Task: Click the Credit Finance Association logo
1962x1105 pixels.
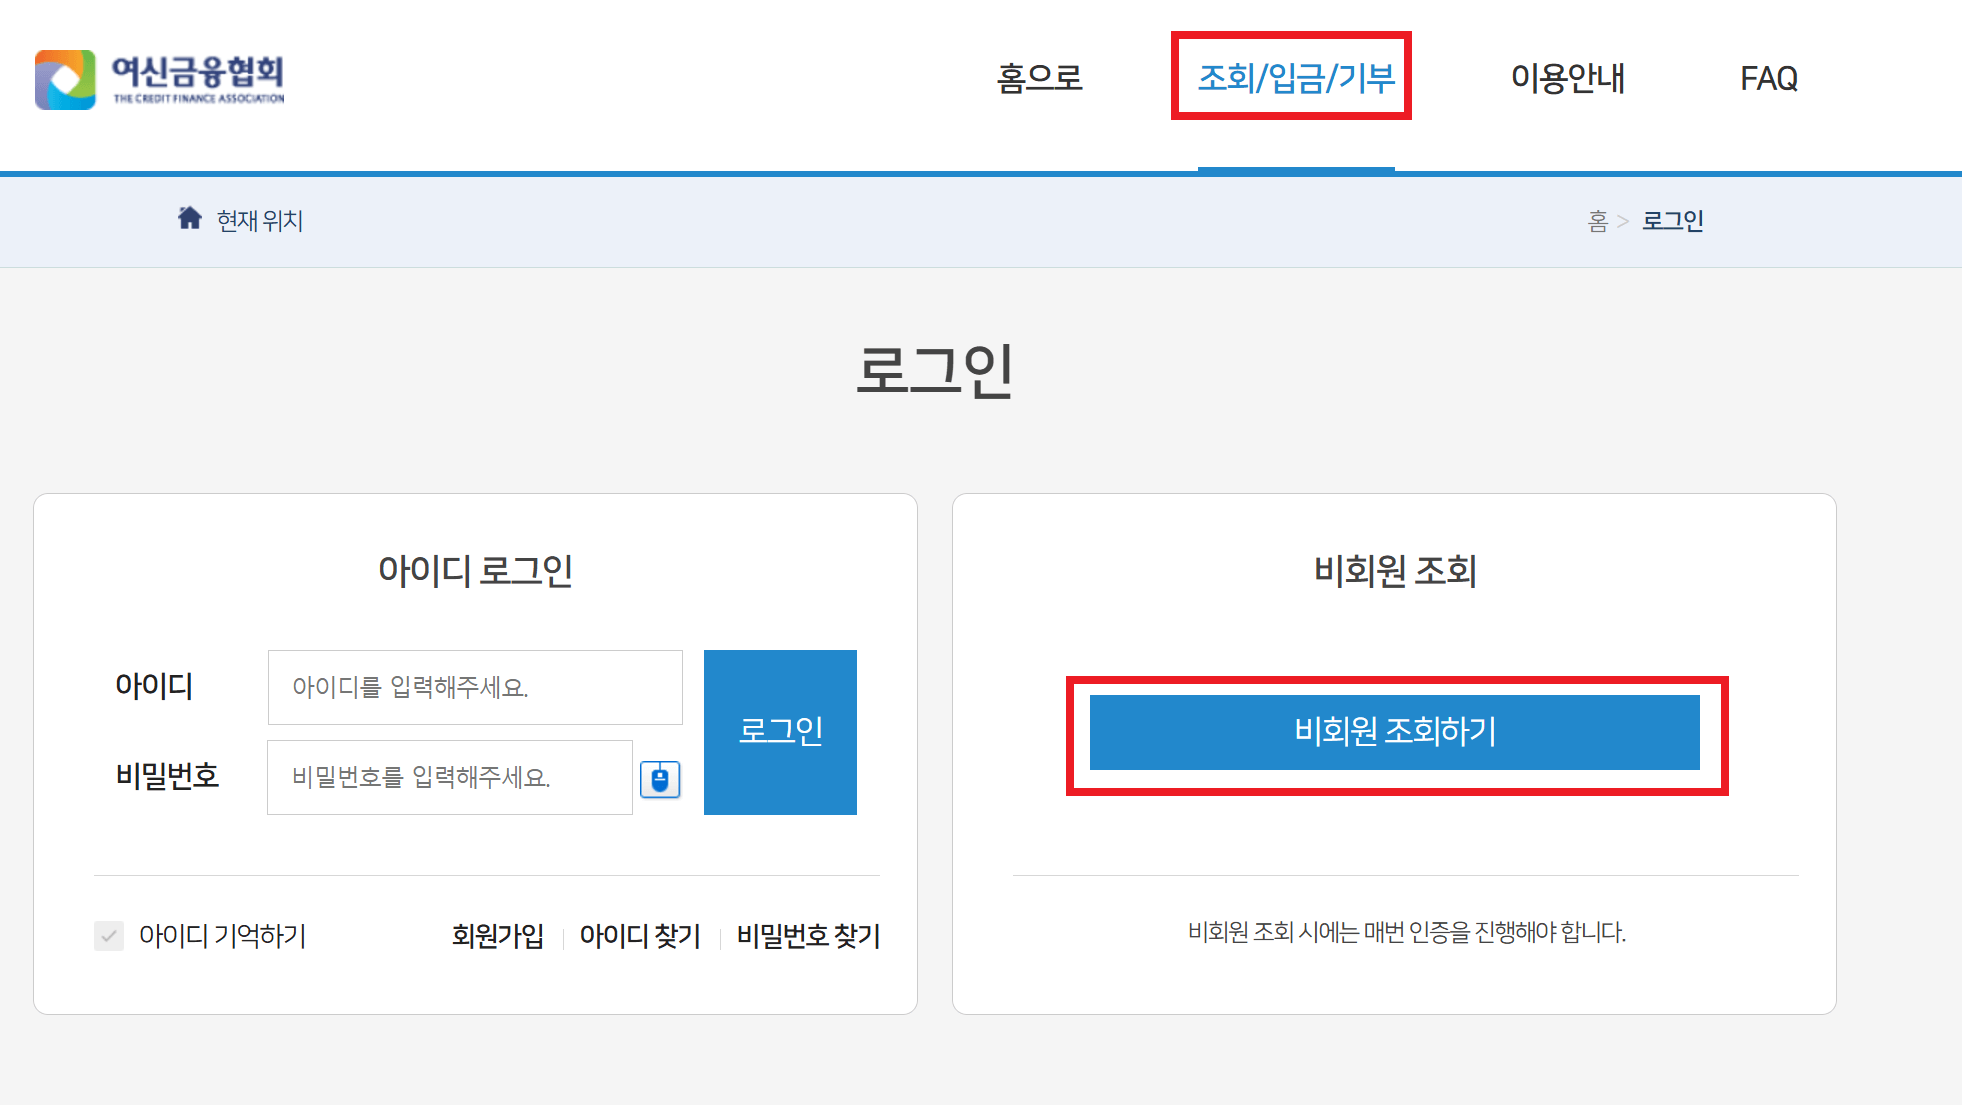Action: (160, 79)
